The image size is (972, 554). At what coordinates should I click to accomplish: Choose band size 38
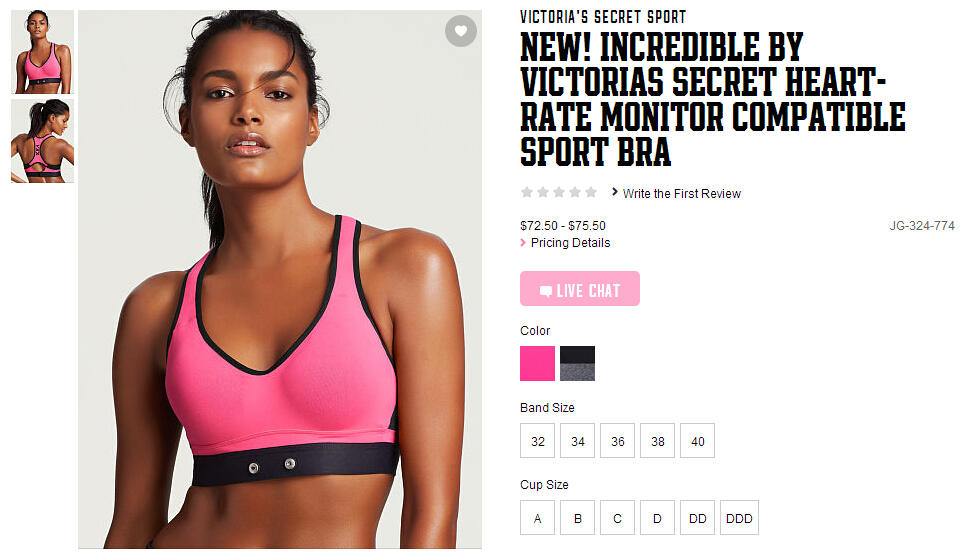pos(657,441)
